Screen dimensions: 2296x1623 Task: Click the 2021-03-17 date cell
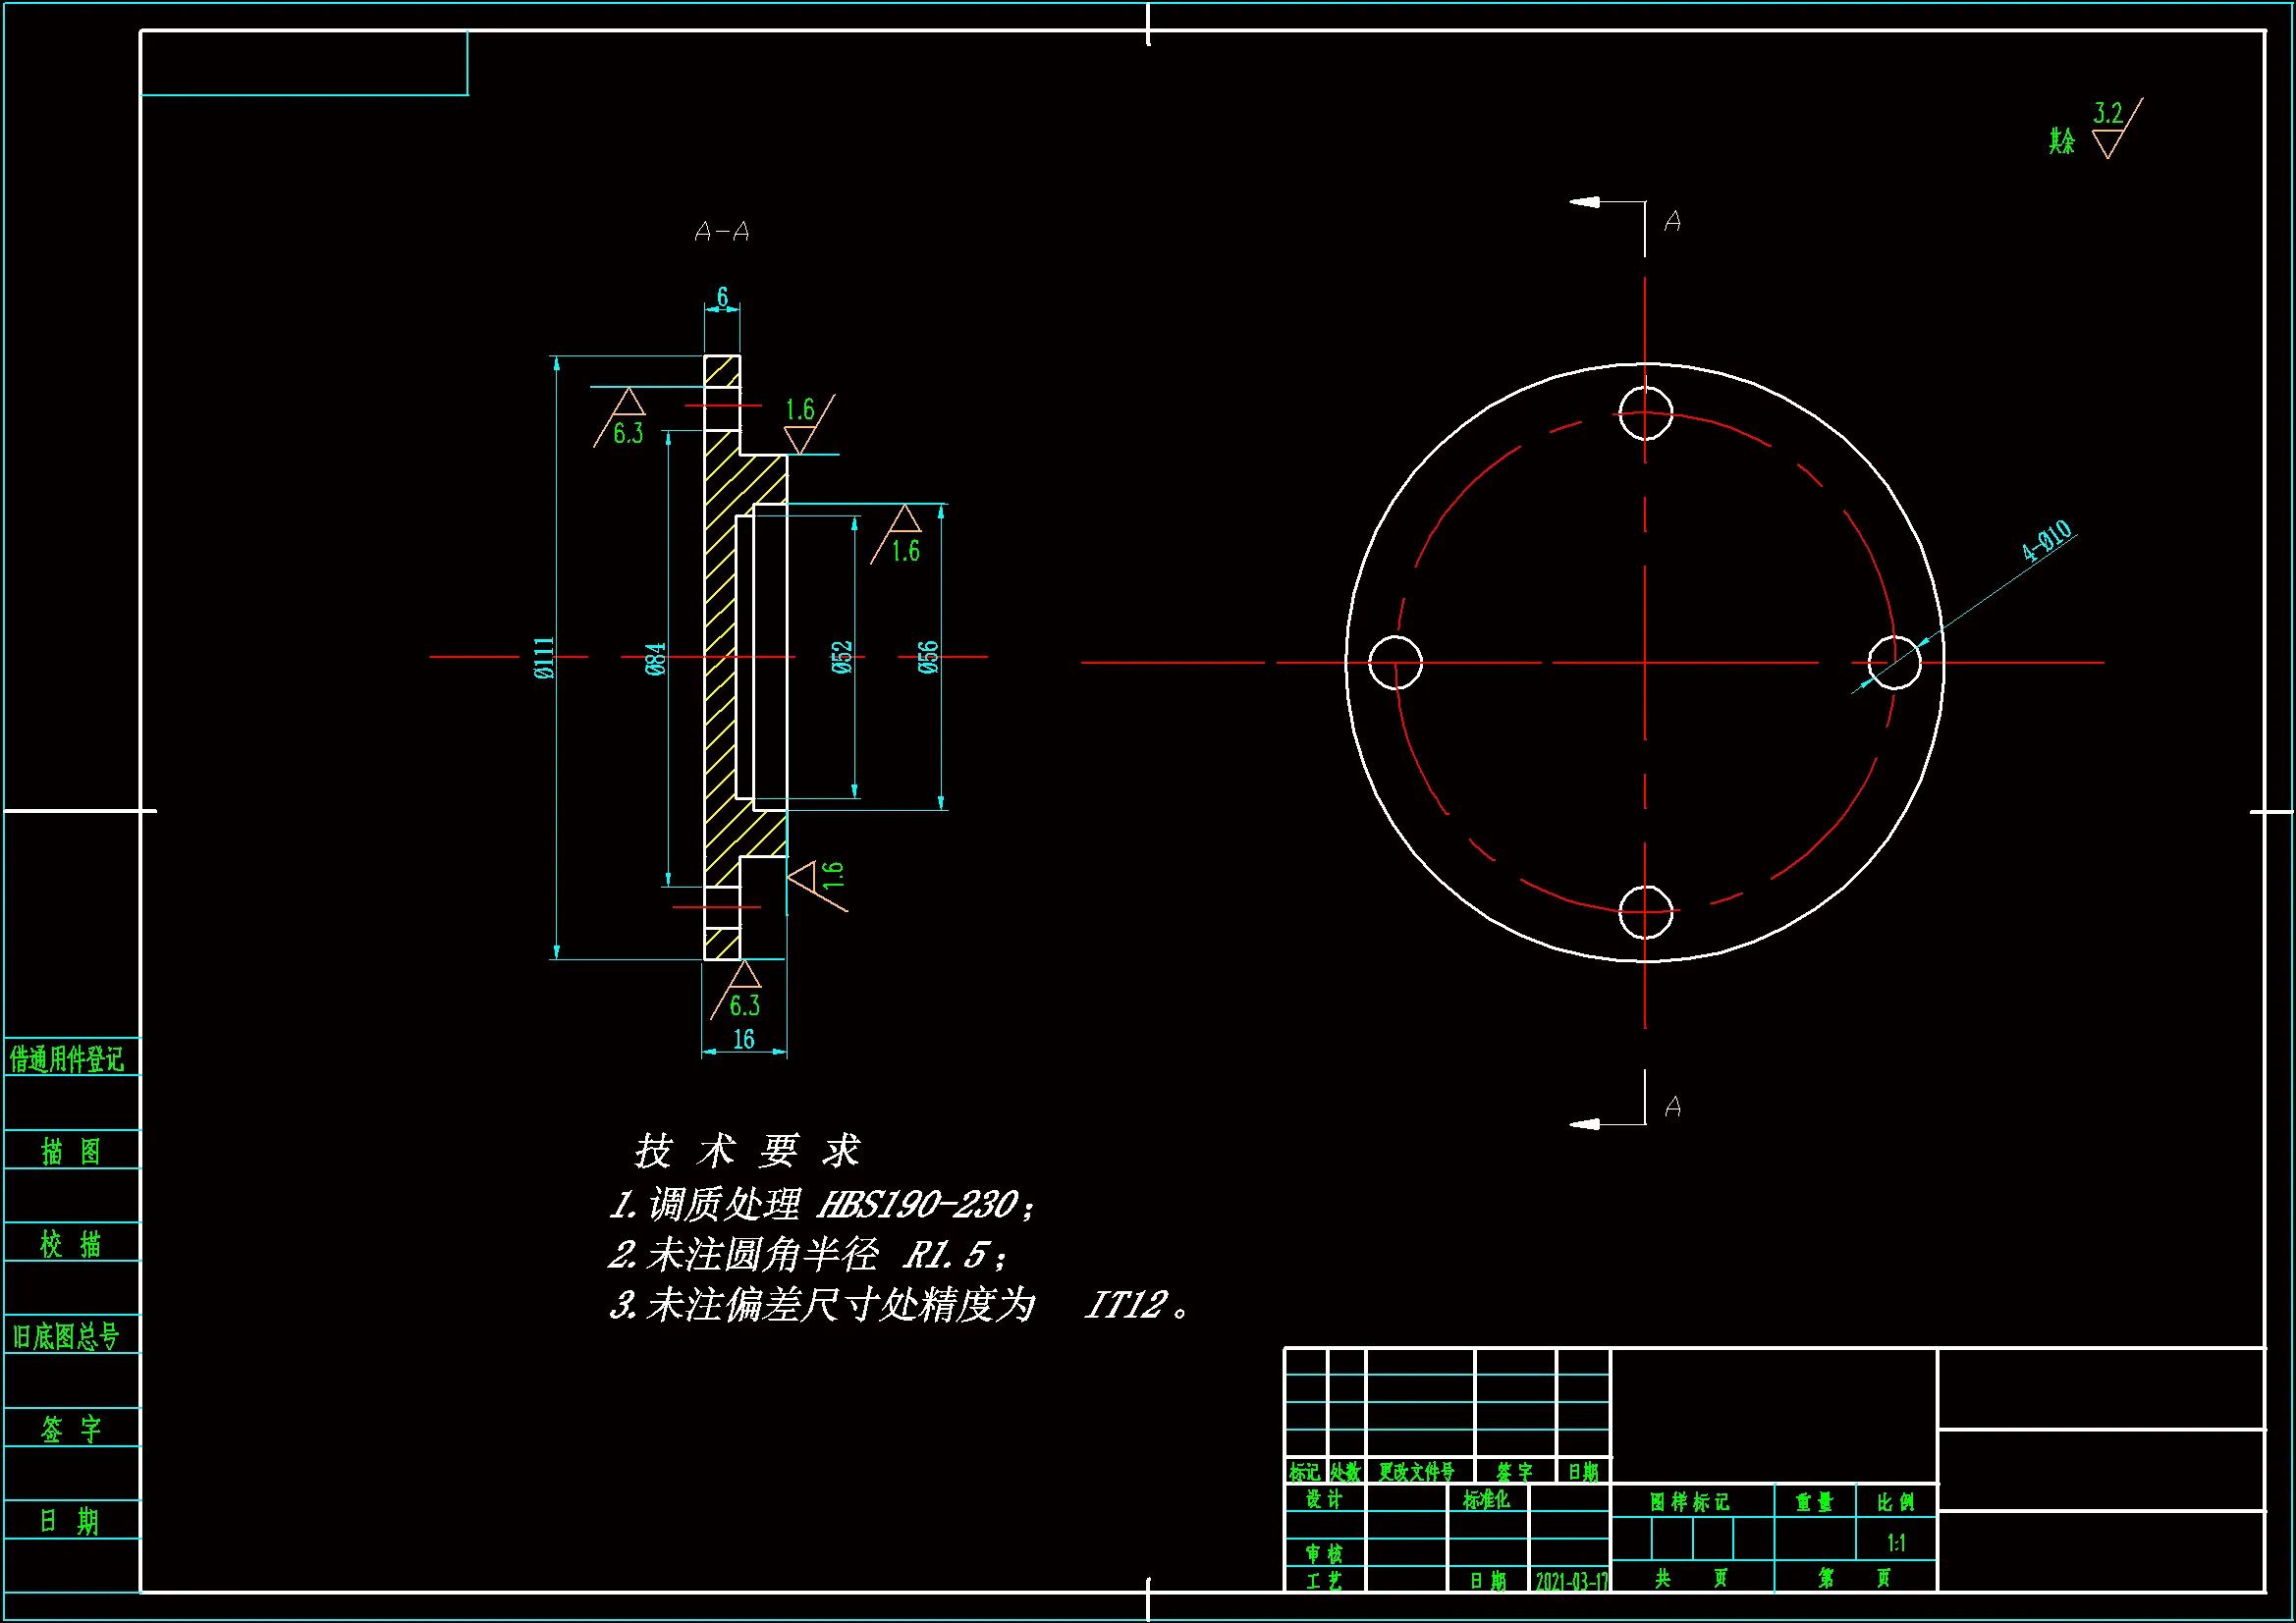point(1571,1581)
